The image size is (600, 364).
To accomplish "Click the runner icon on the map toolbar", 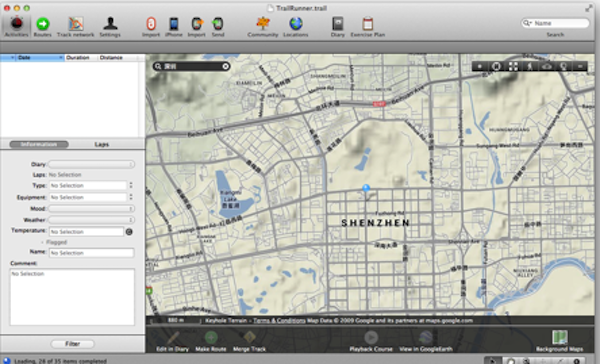I will tap(530, 66).
